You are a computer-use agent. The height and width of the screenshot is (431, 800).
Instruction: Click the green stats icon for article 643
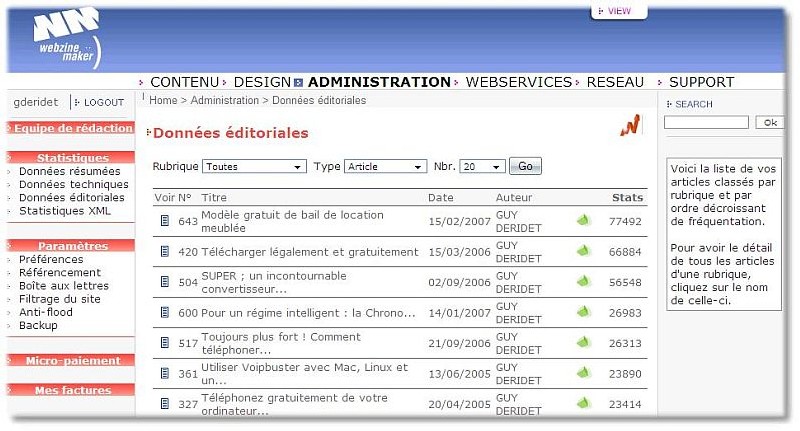583,221
